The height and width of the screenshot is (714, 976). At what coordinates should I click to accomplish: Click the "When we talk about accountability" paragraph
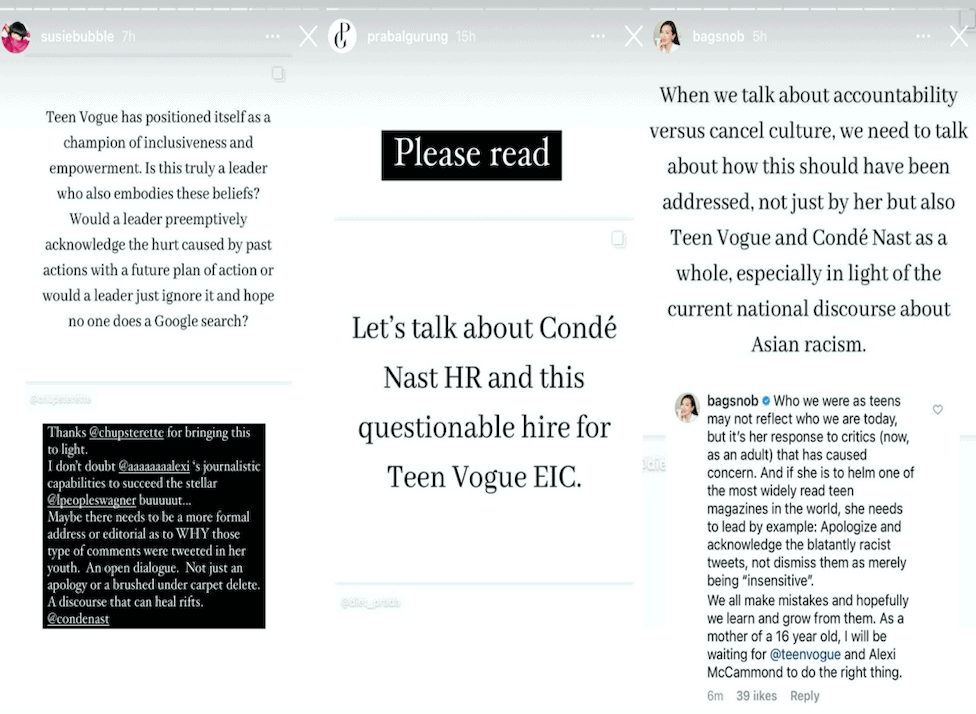click(809, 220)
